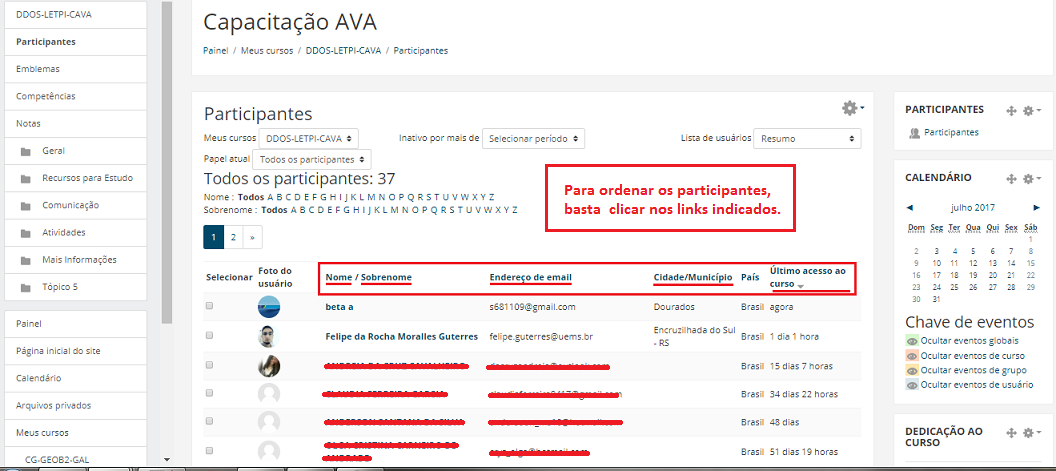
Task: Select checkbox for 51 dias 19 horas row
Action: pyautogui.click(x=209, y=449)
